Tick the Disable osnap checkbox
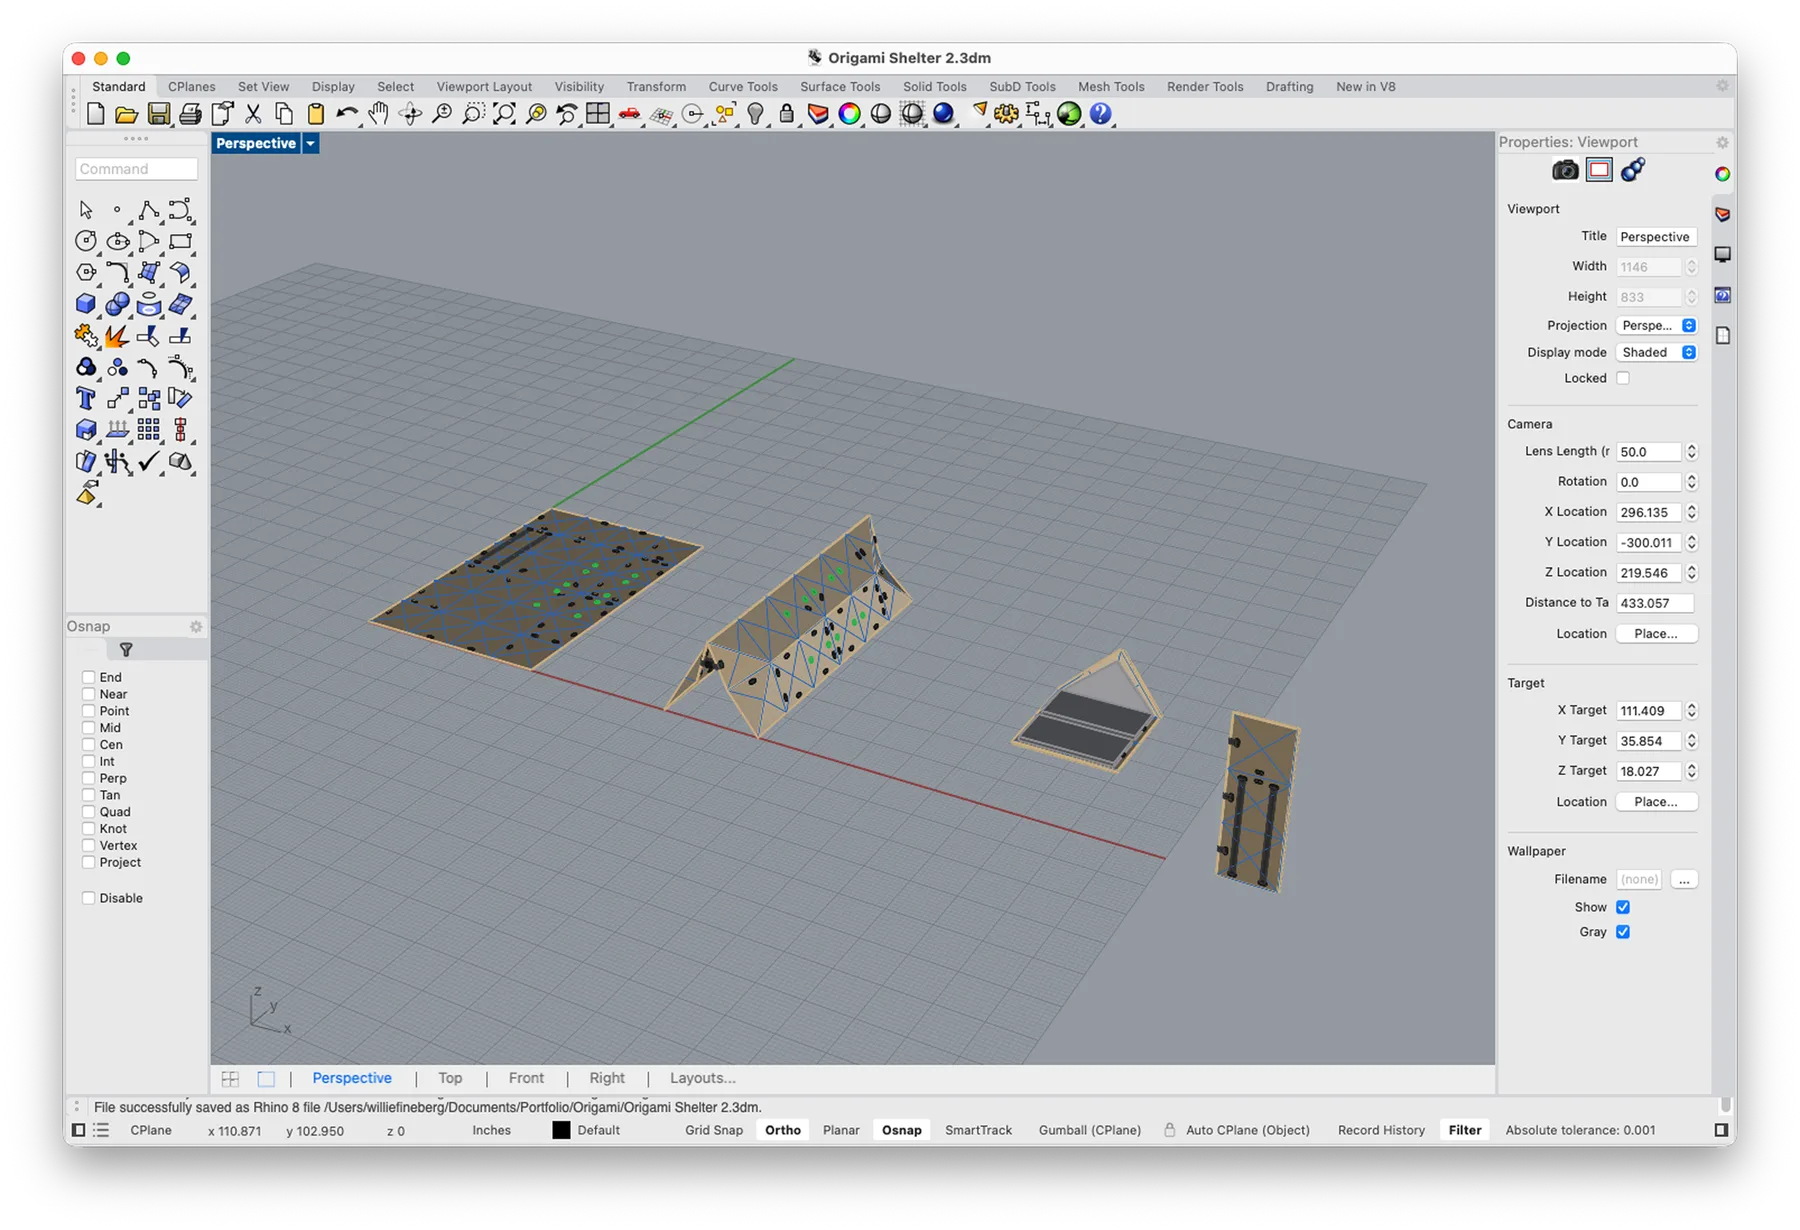Viewport: 1800px width, 1230px height. click(x=89, y=898)
